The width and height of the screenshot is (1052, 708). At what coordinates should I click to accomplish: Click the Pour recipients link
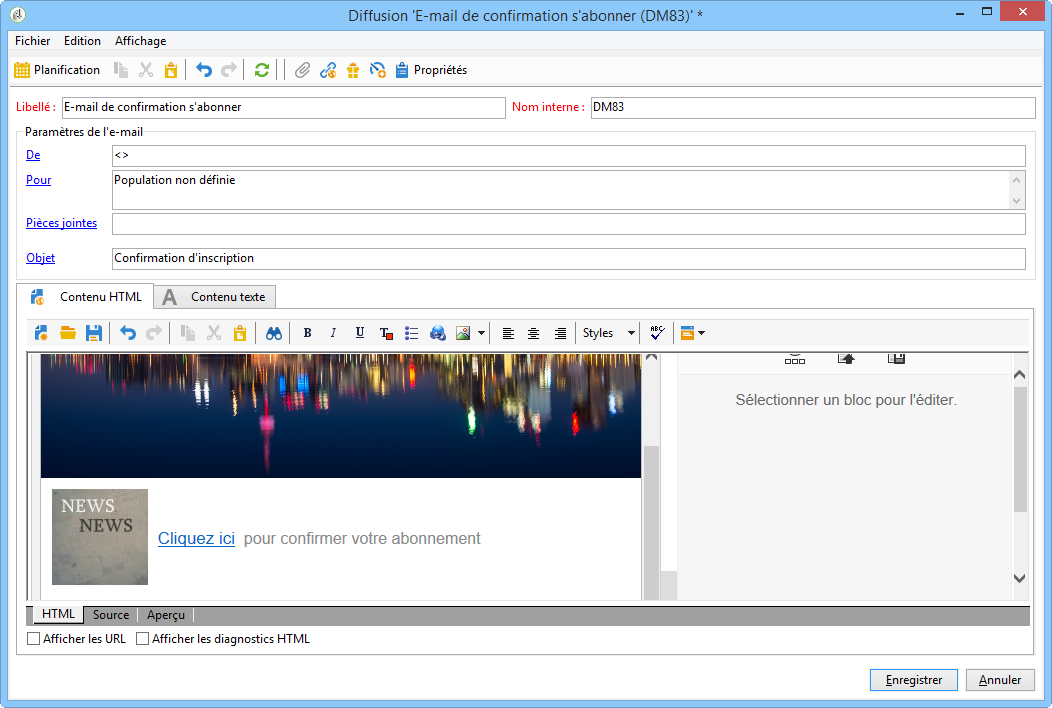(x=38, y=180)
